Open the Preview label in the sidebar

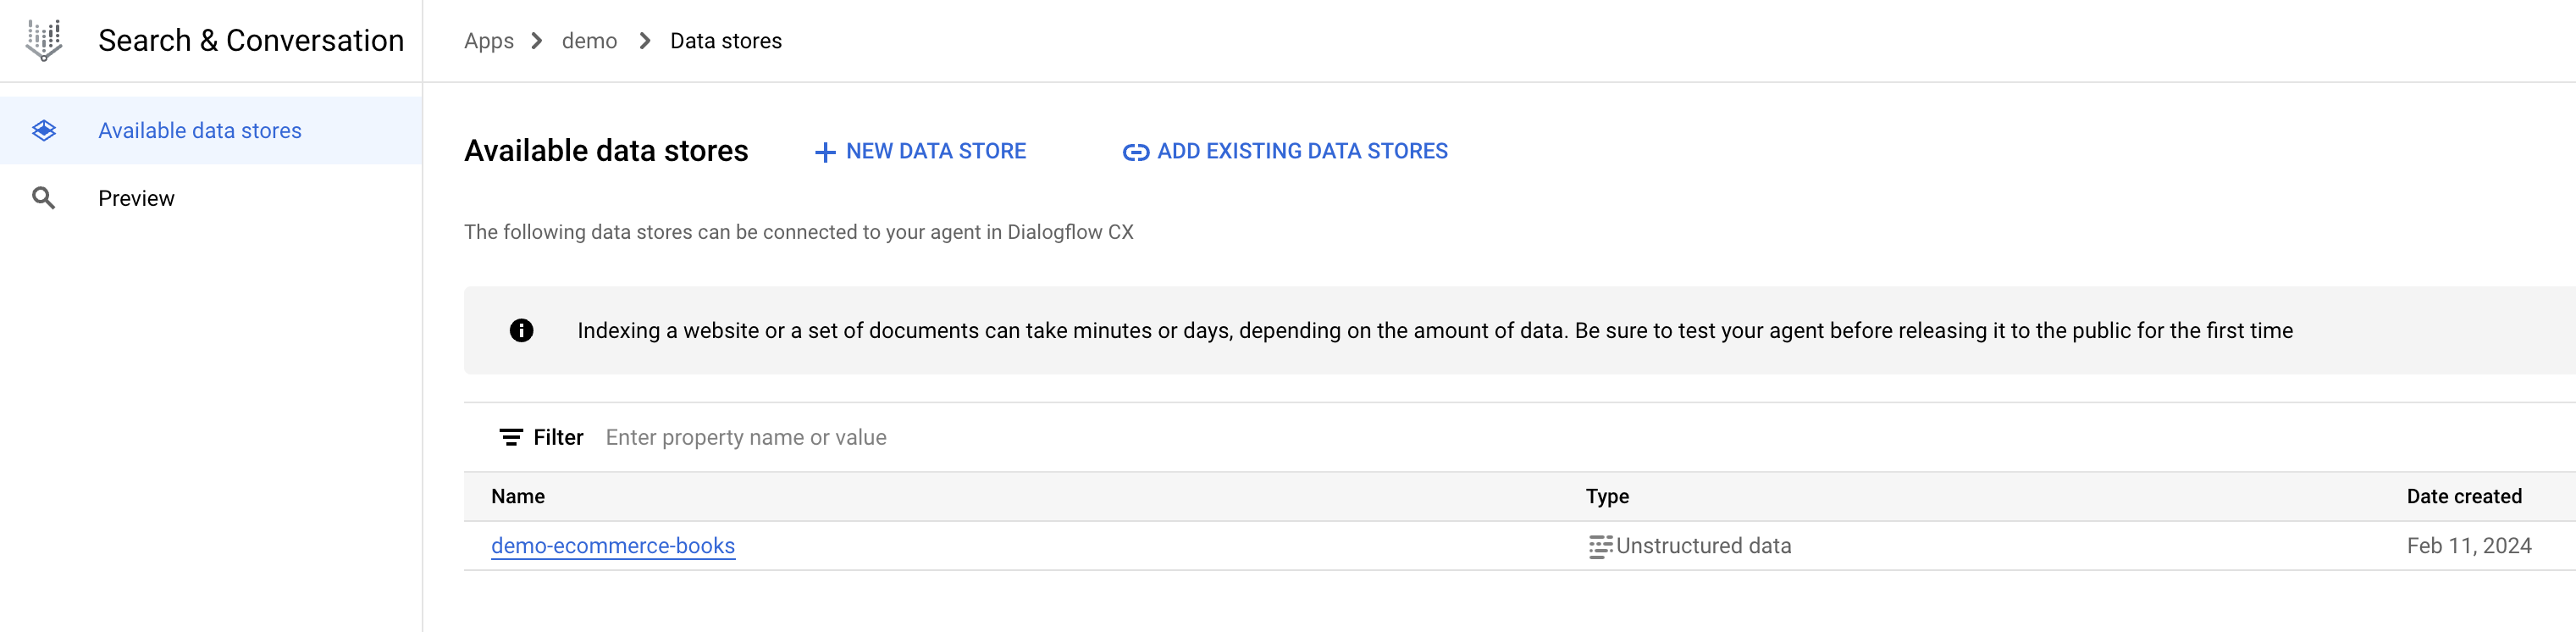[136, 198]
